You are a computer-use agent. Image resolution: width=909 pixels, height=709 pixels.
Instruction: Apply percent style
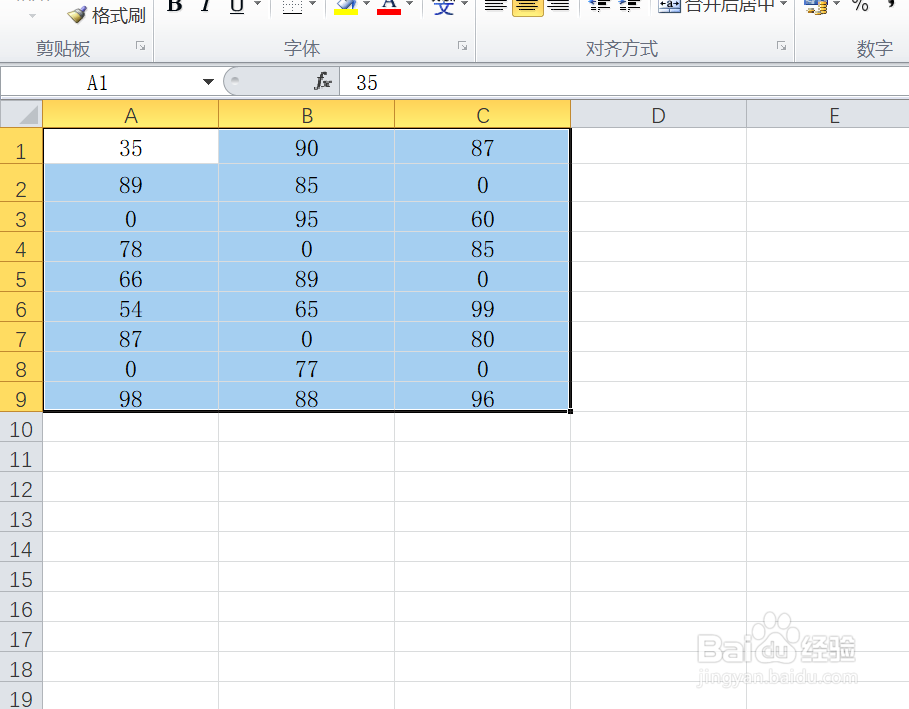tap(860, 6)
